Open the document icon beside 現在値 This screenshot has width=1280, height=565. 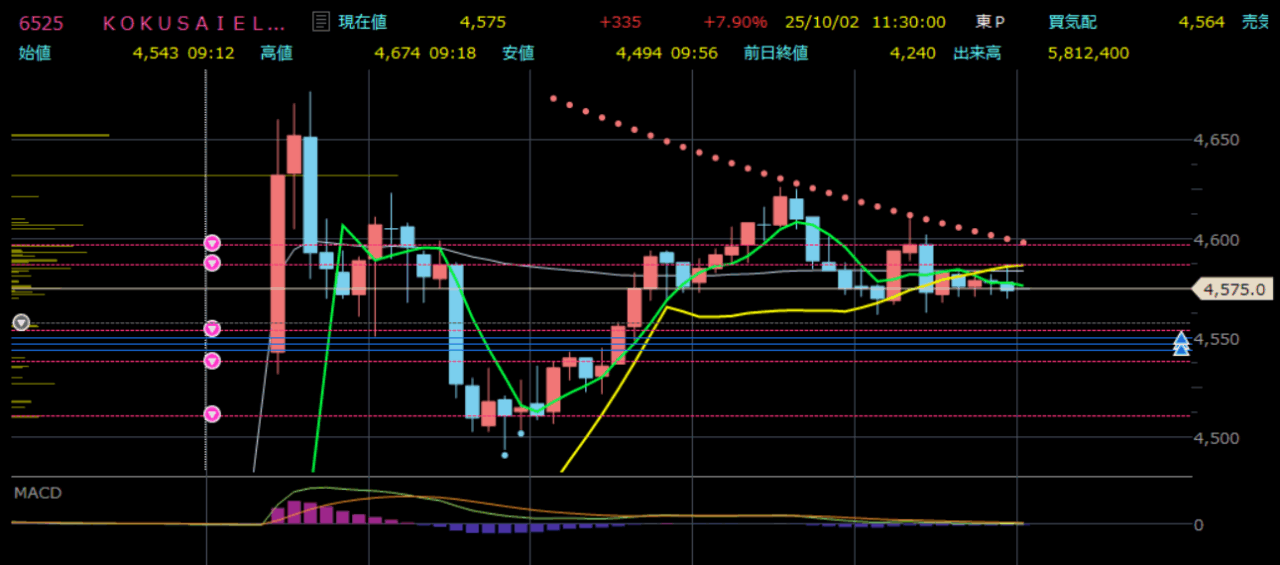point(320,22)
